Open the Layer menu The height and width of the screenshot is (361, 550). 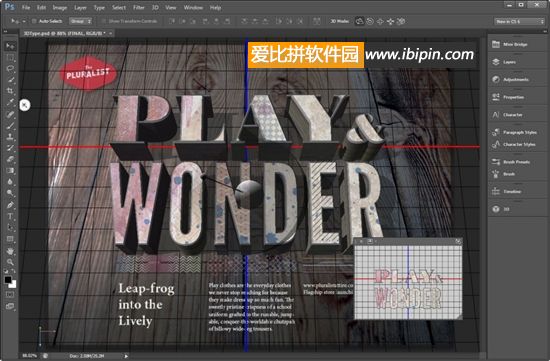[80, 7]
